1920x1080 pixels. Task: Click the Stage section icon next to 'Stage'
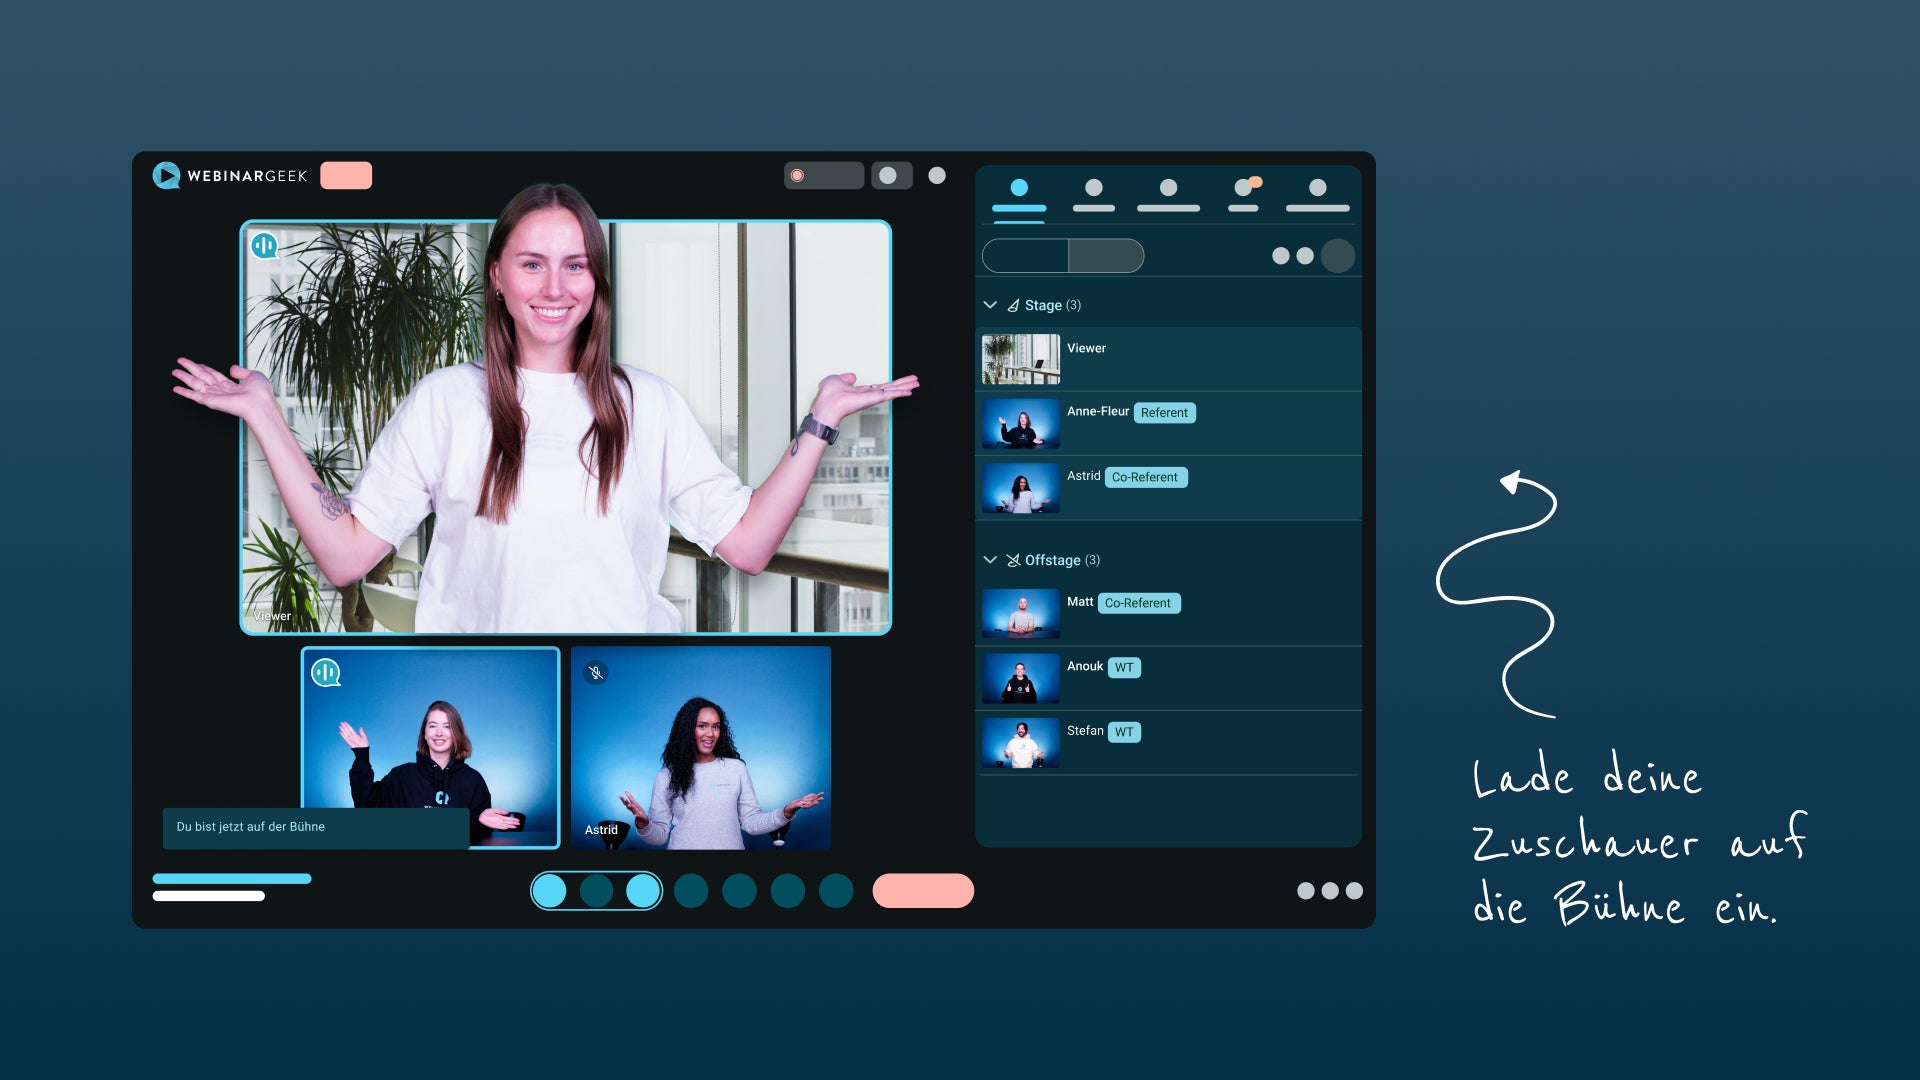coord(1014,305)
